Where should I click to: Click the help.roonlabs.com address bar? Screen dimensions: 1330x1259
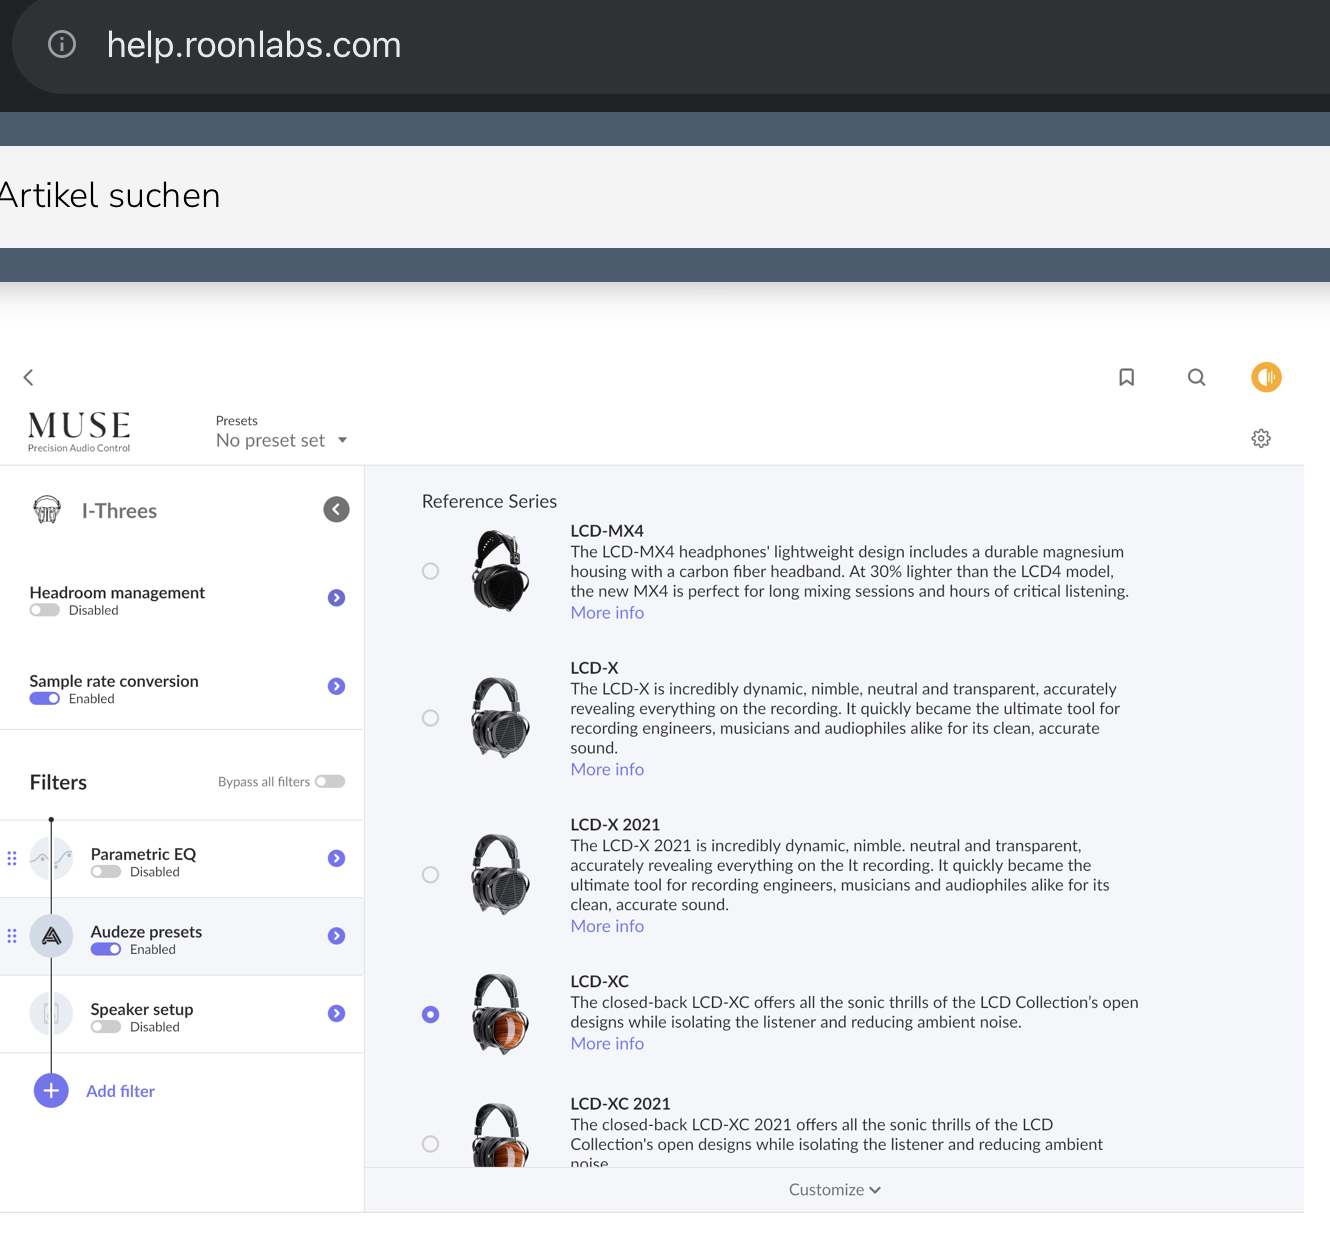click(671, 45)
